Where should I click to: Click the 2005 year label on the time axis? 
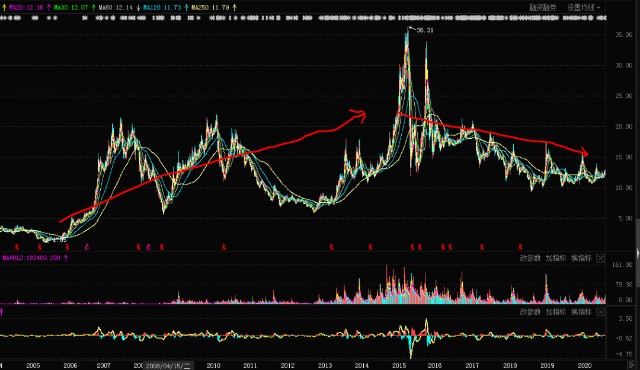33,366
